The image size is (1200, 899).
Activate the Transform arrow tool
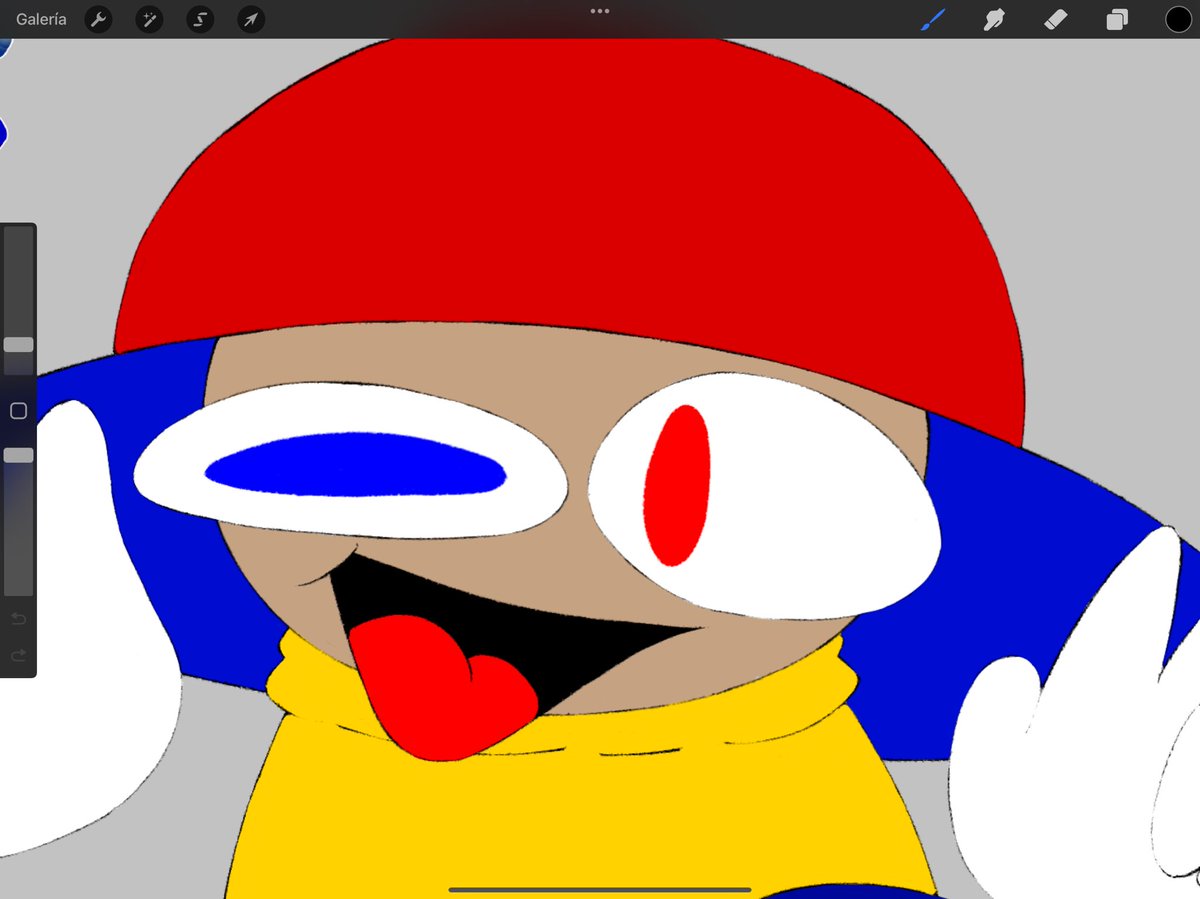point(251,19)
